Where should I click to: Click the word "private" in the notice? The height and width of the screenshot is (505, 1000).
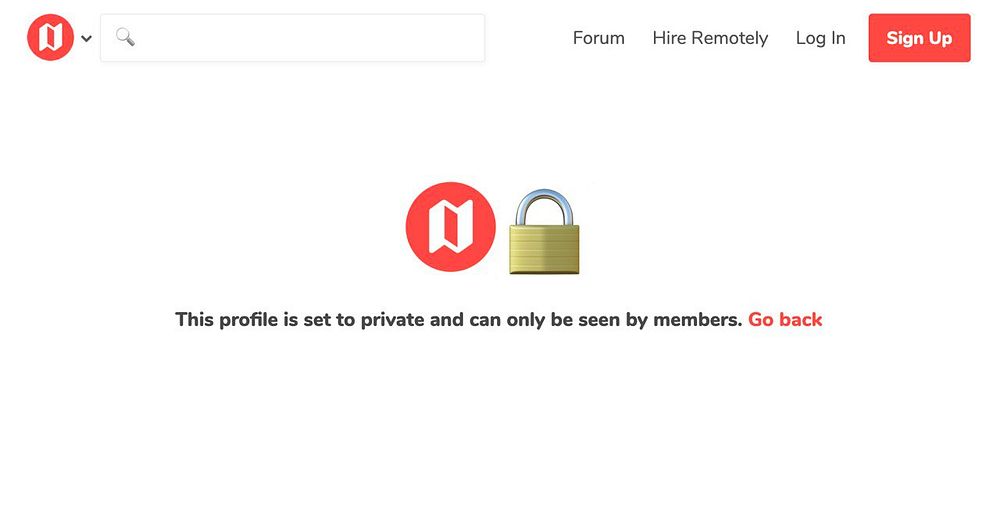point(398,320)
